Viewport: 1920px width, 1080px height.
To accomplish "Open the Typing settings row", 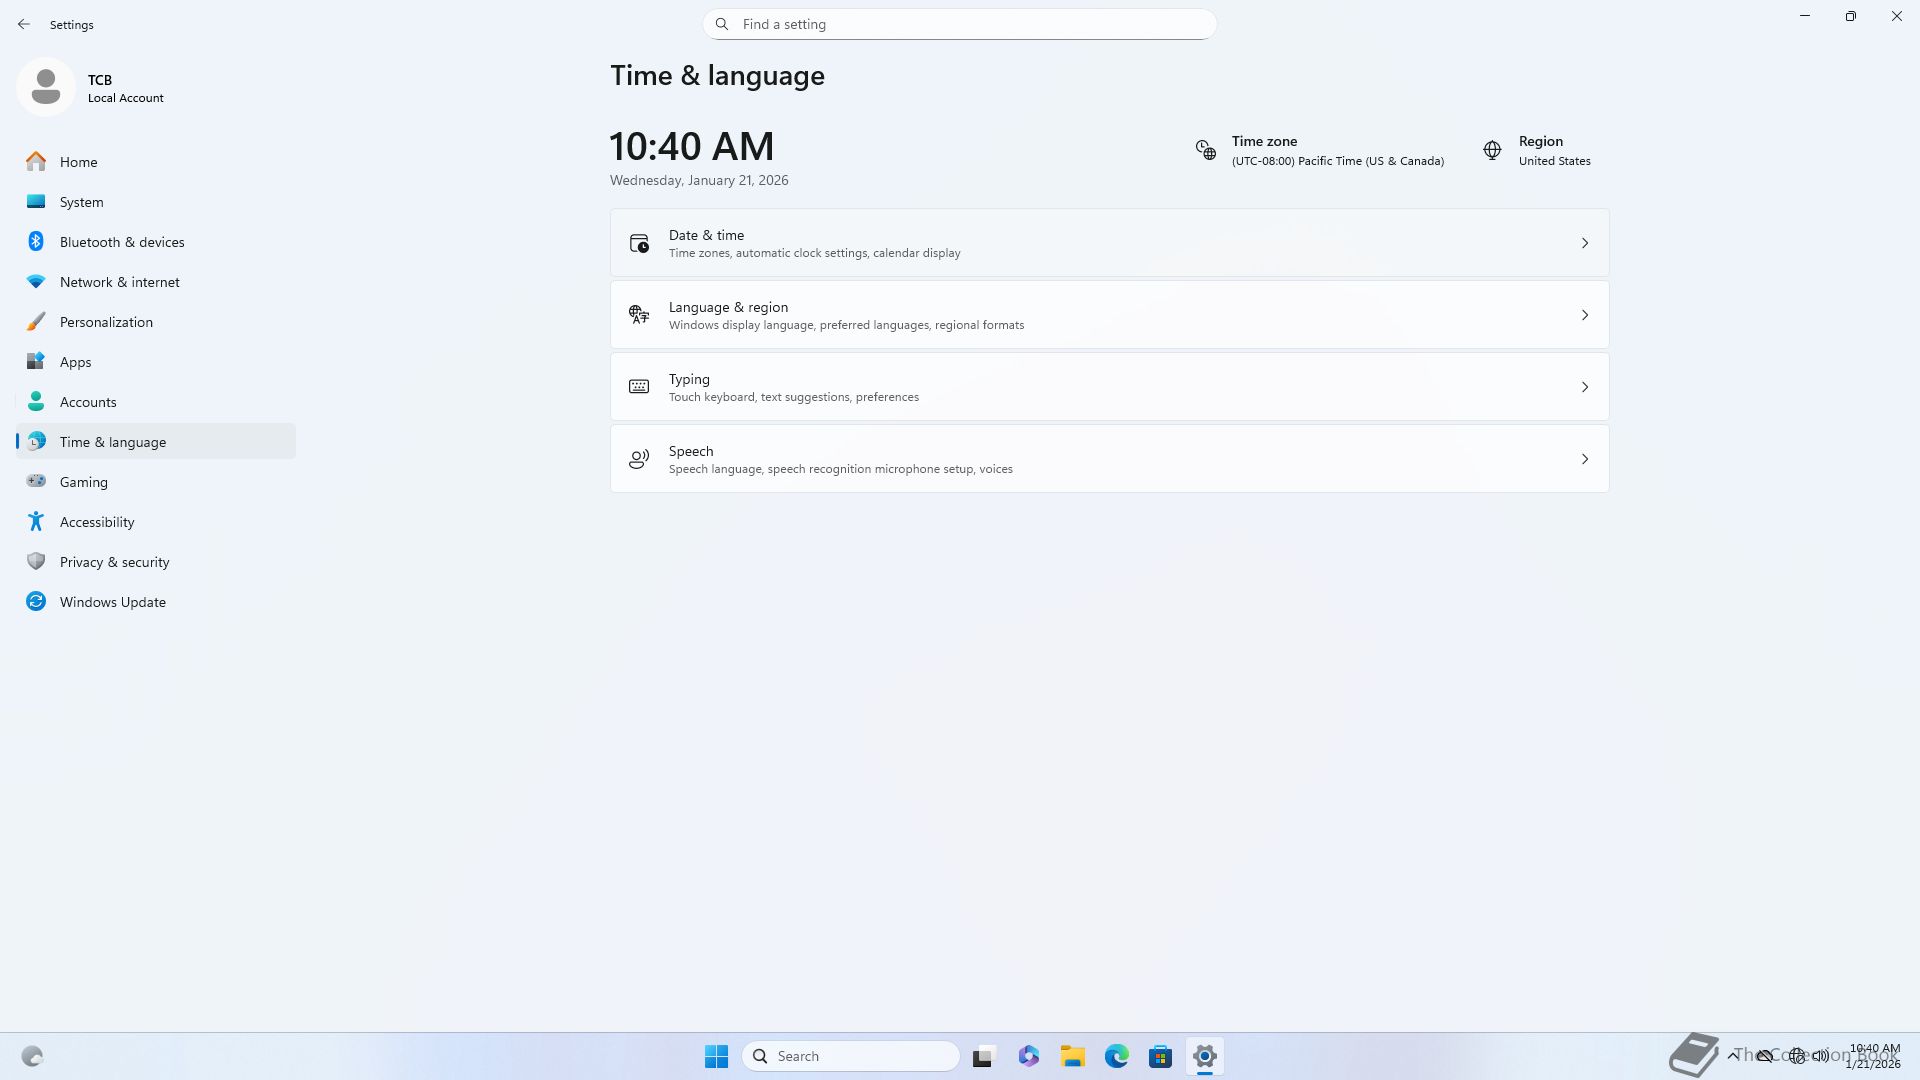I will point(1108,387).
